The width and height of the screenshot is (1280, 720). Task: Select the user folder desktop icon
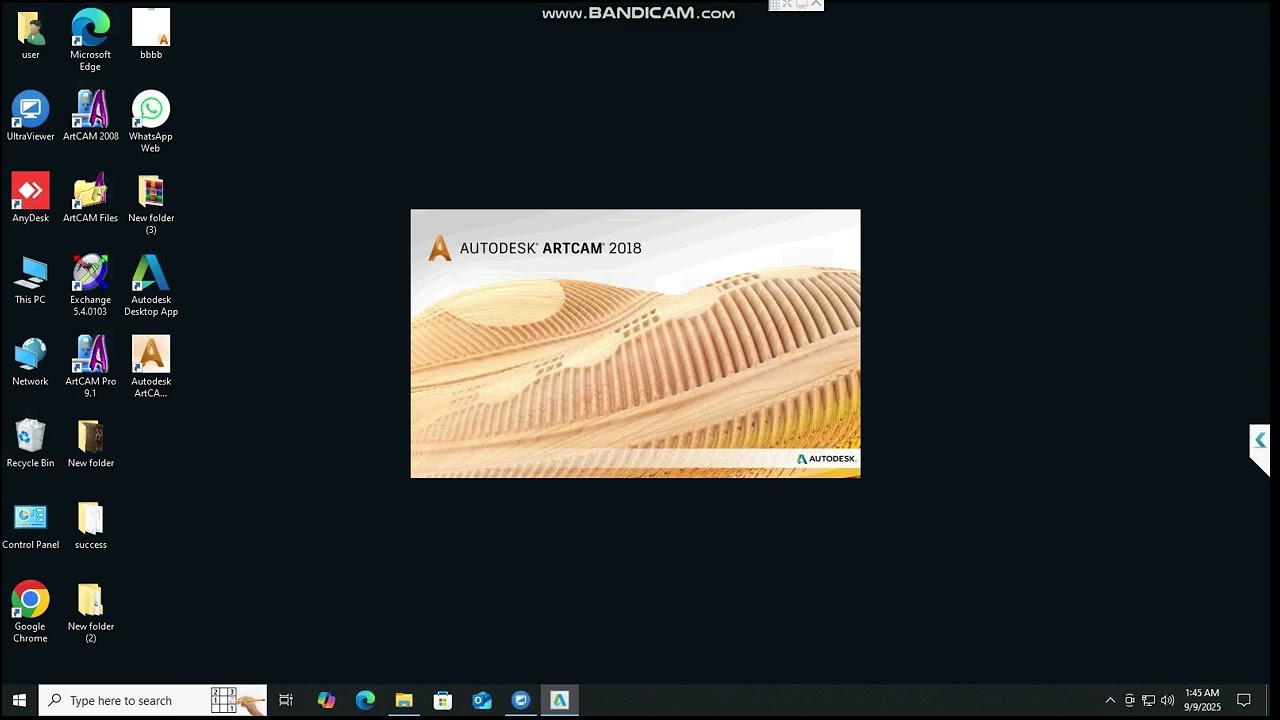30,34
